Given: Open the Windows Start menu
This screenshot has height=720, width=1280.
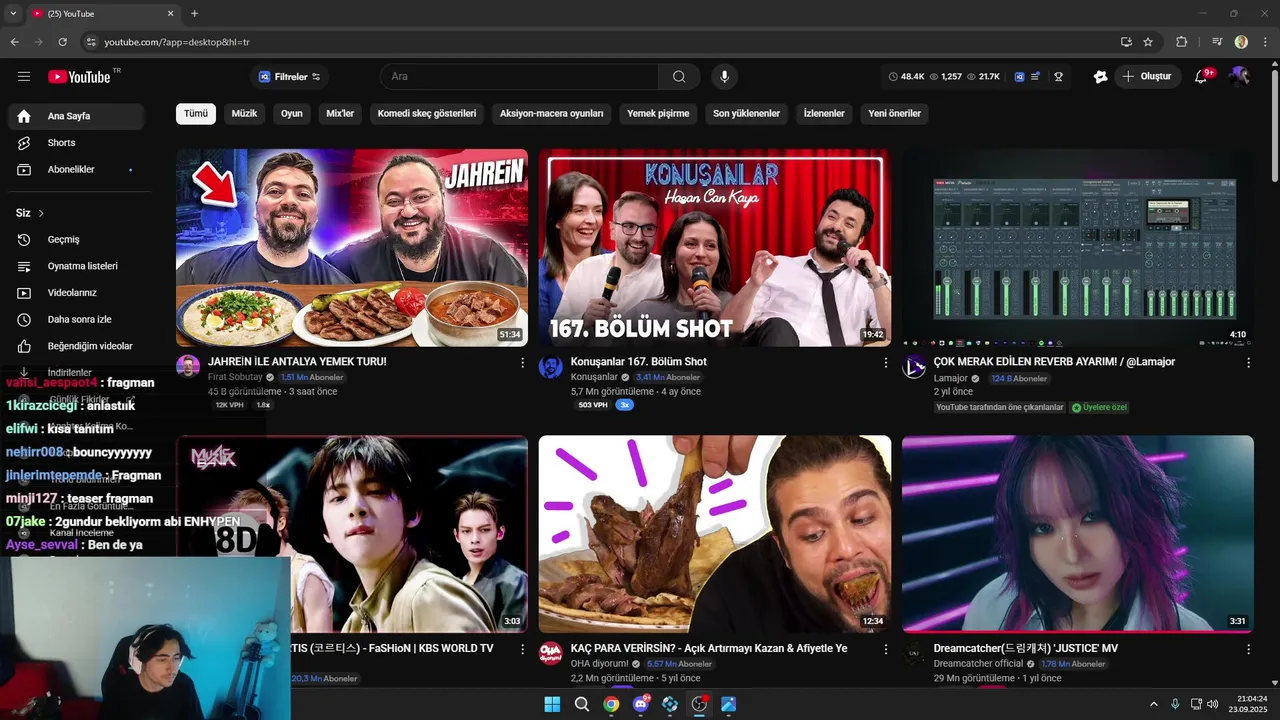Looking at the screenshot, I should 552,705.
